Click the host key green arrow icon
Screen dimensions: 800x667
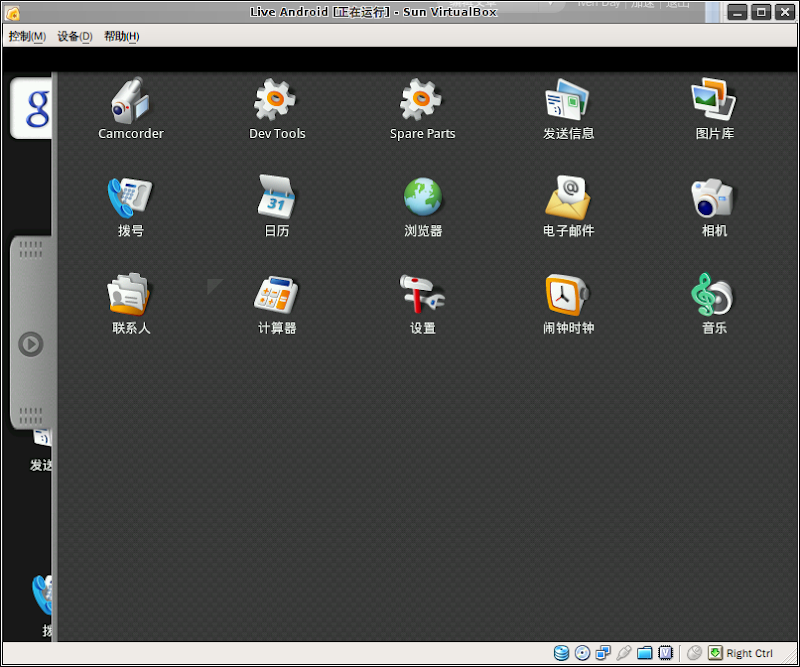[x=715, y=653]
